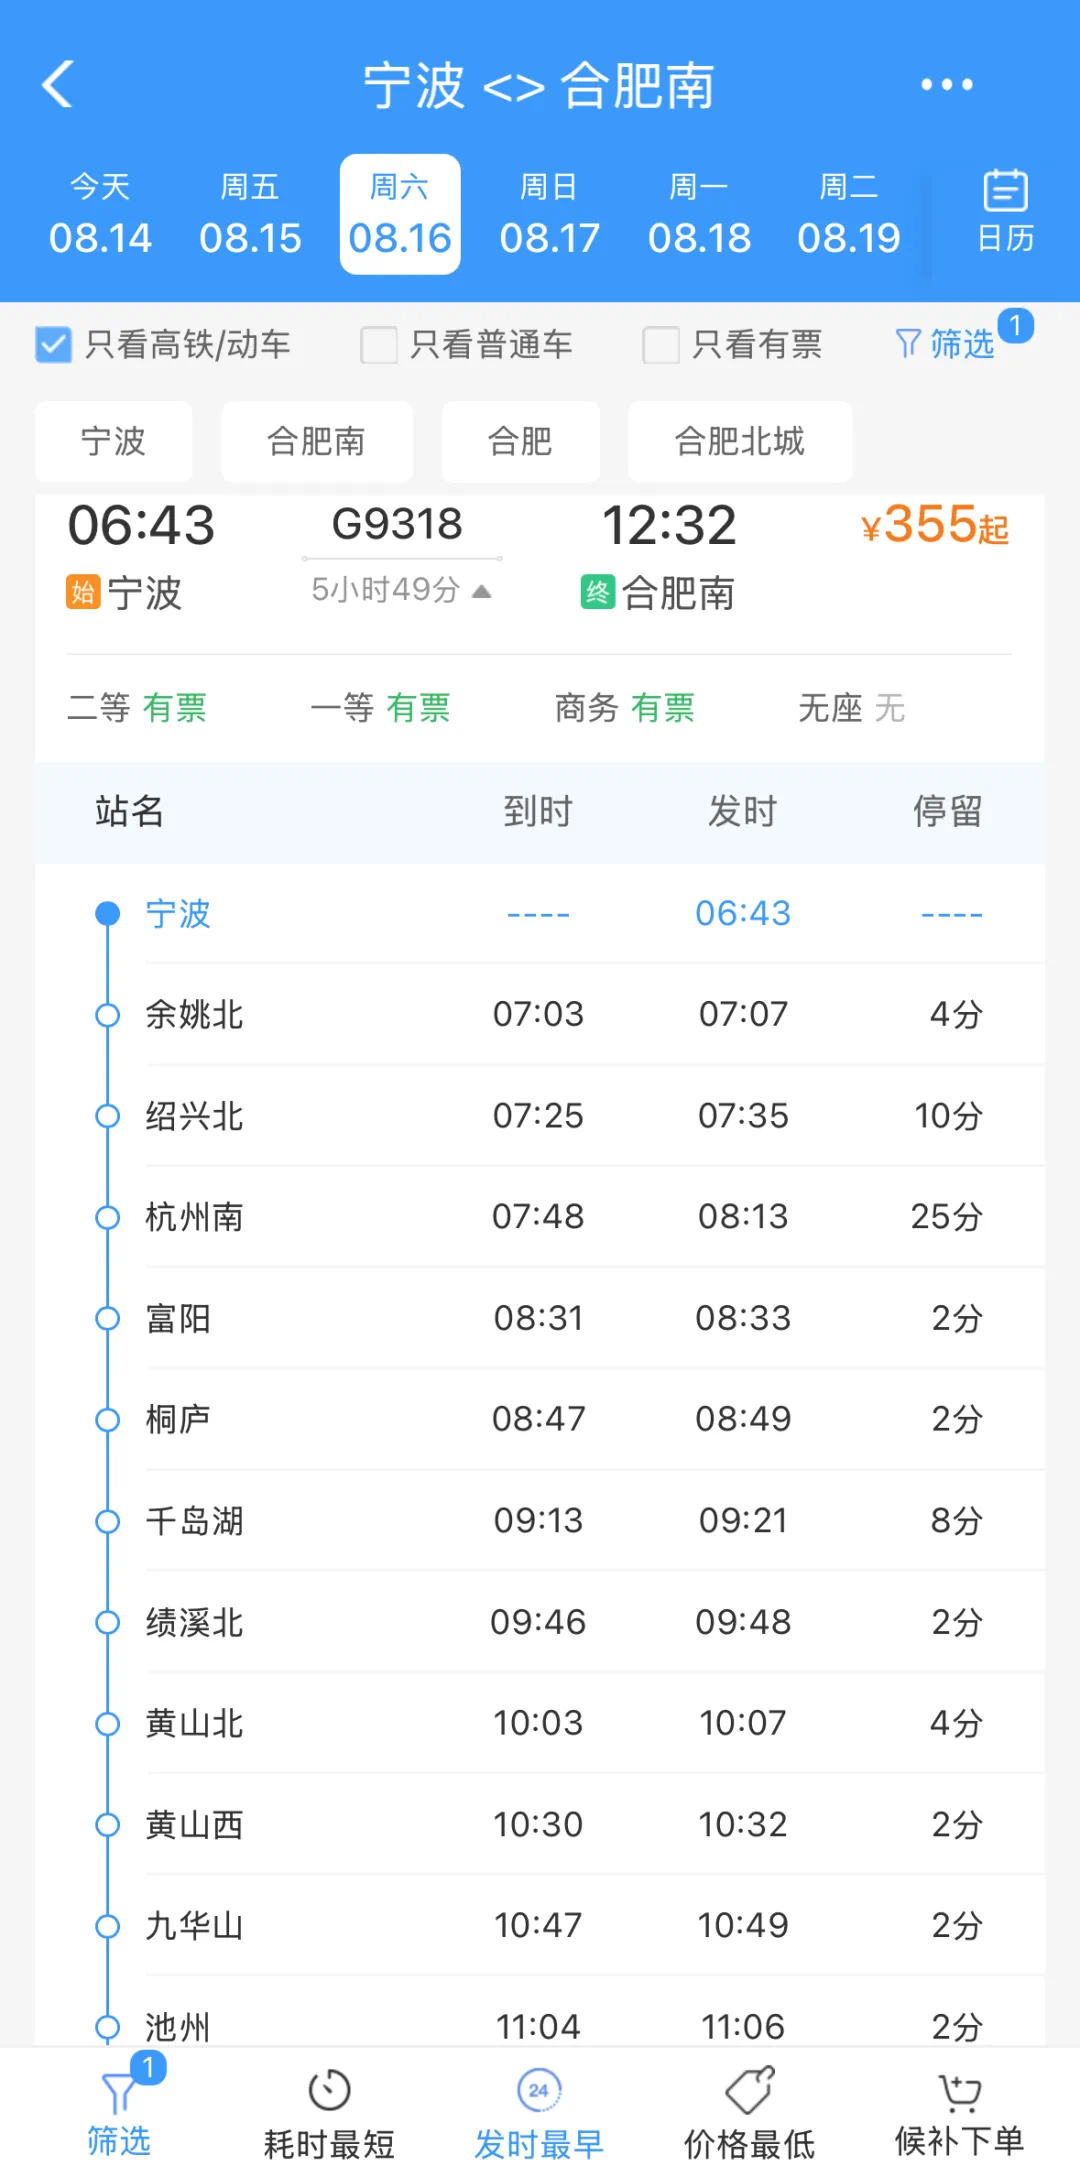Viewport: 1080px width, 2177px height.
Task: Tap train number G9318
Action: click(397, 524)
